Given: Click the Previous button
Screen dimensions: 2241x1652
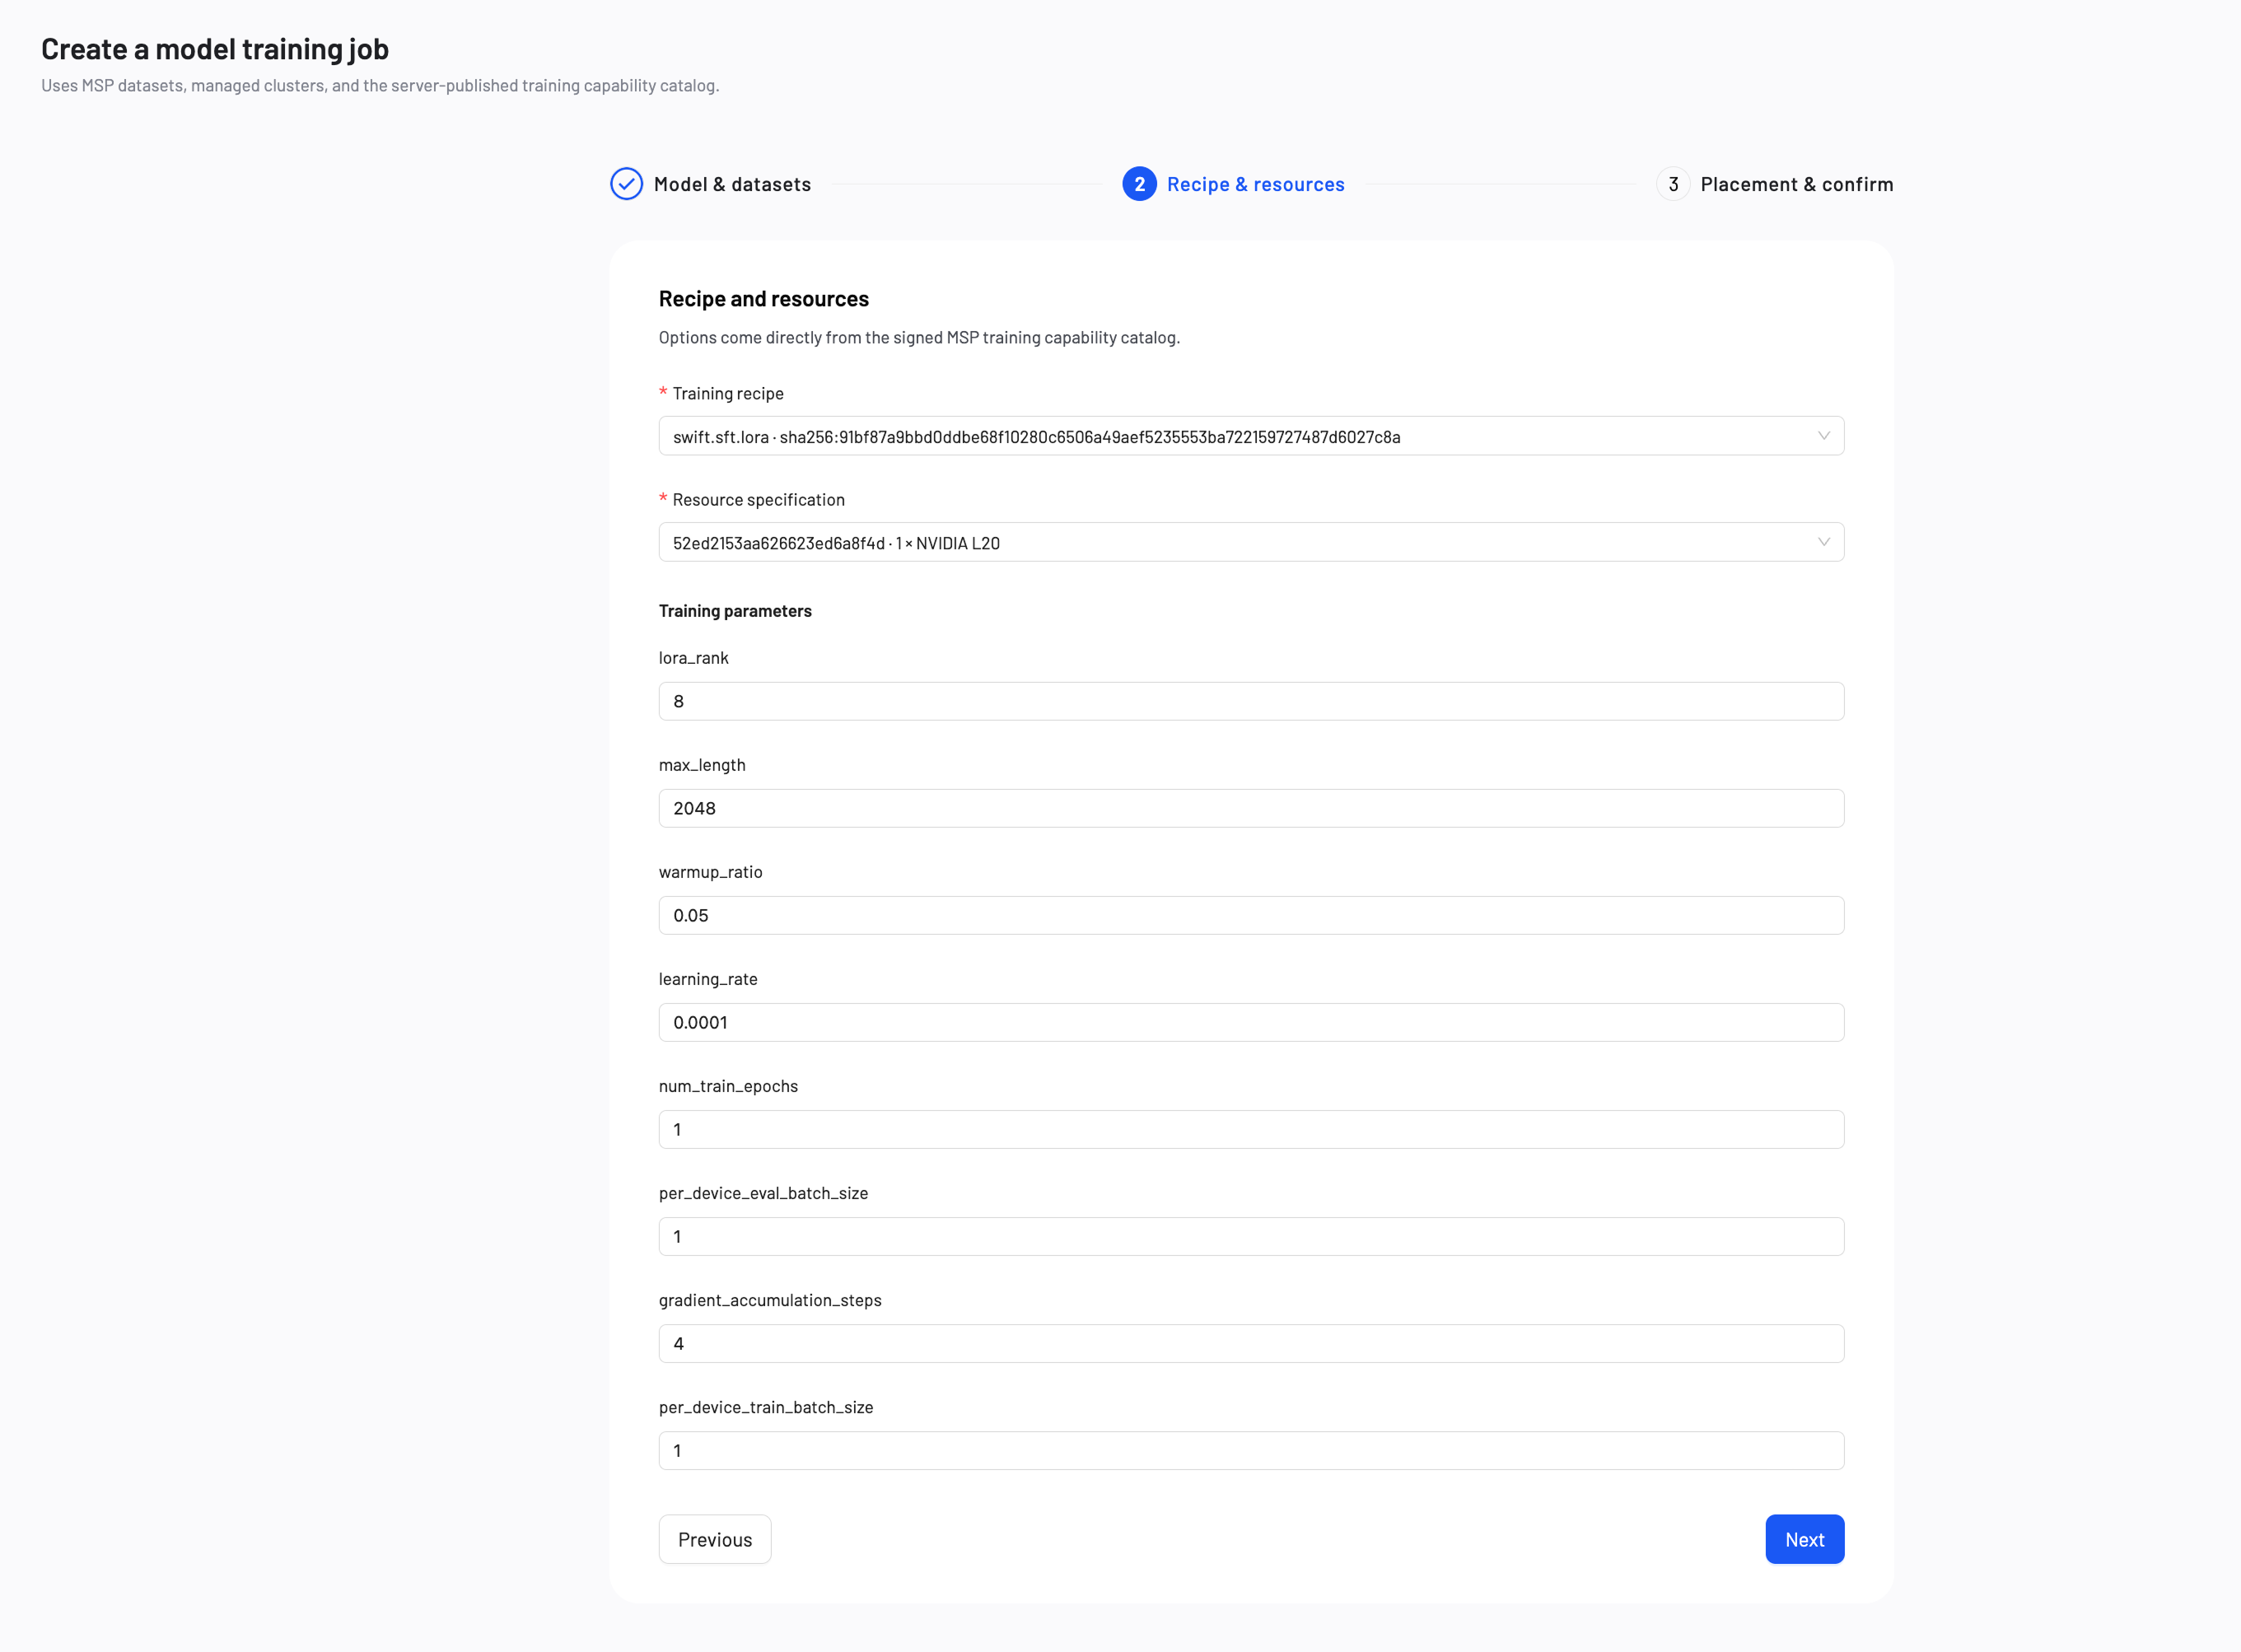Looking at the screenshot, I should pos(715,1539).
